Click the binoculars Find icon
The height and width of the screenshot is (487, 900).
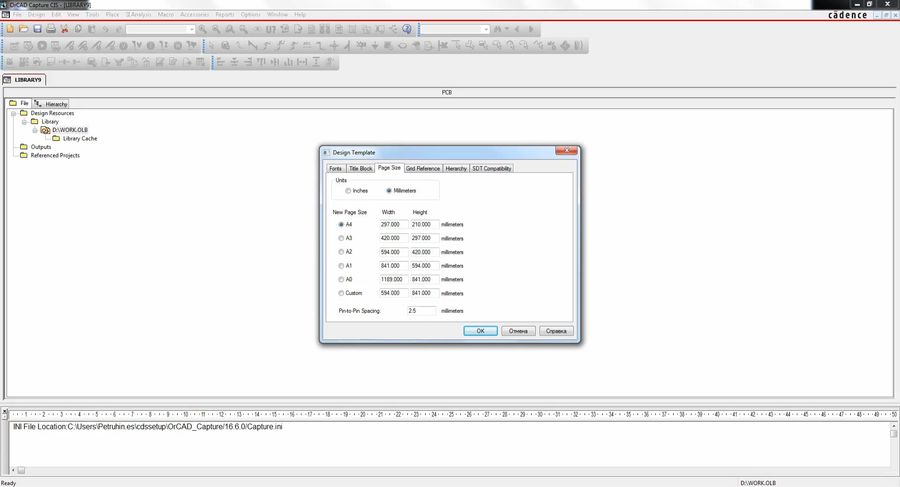coord(498,29)
